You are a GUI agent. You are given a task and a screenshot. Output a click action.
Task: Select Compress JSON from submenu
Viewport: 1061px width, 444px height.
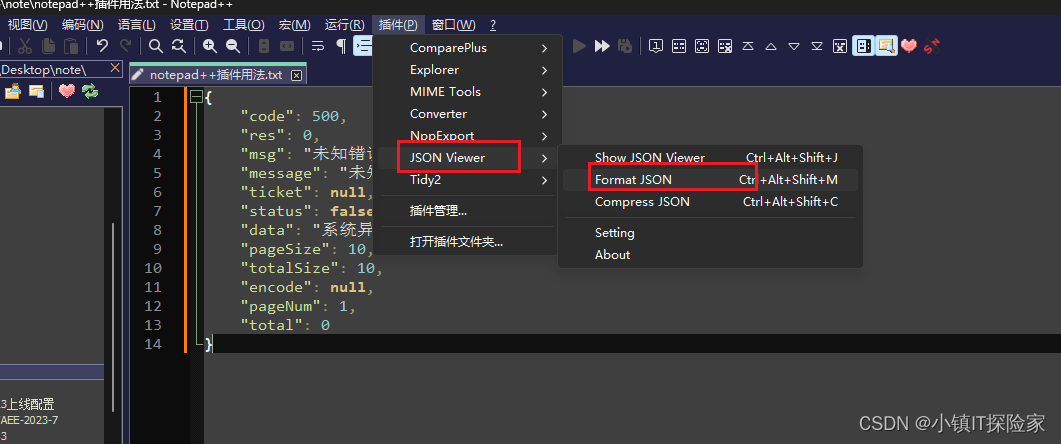coord(710,202)
